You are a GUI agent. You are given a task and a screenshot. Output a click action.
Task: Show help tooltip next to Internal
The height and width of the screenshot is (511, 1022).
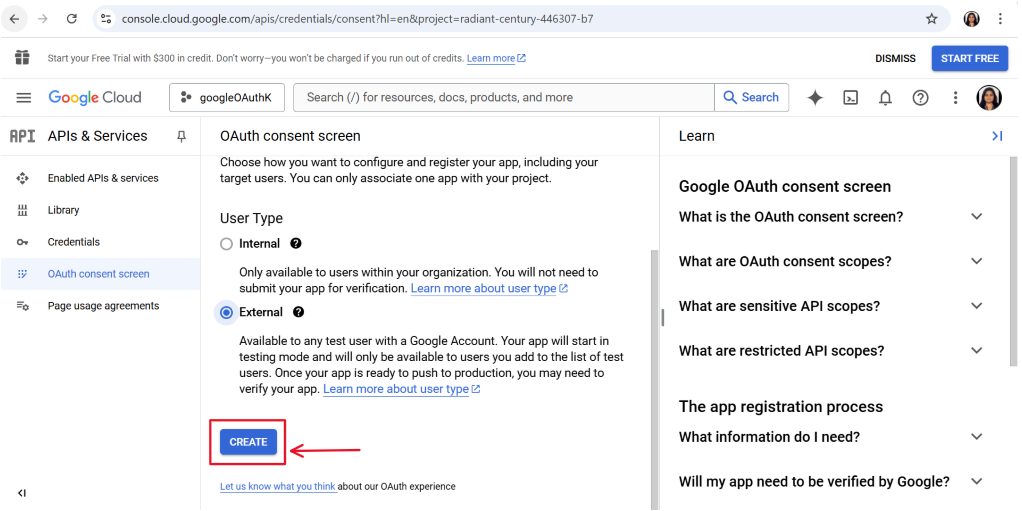point(296,243)
